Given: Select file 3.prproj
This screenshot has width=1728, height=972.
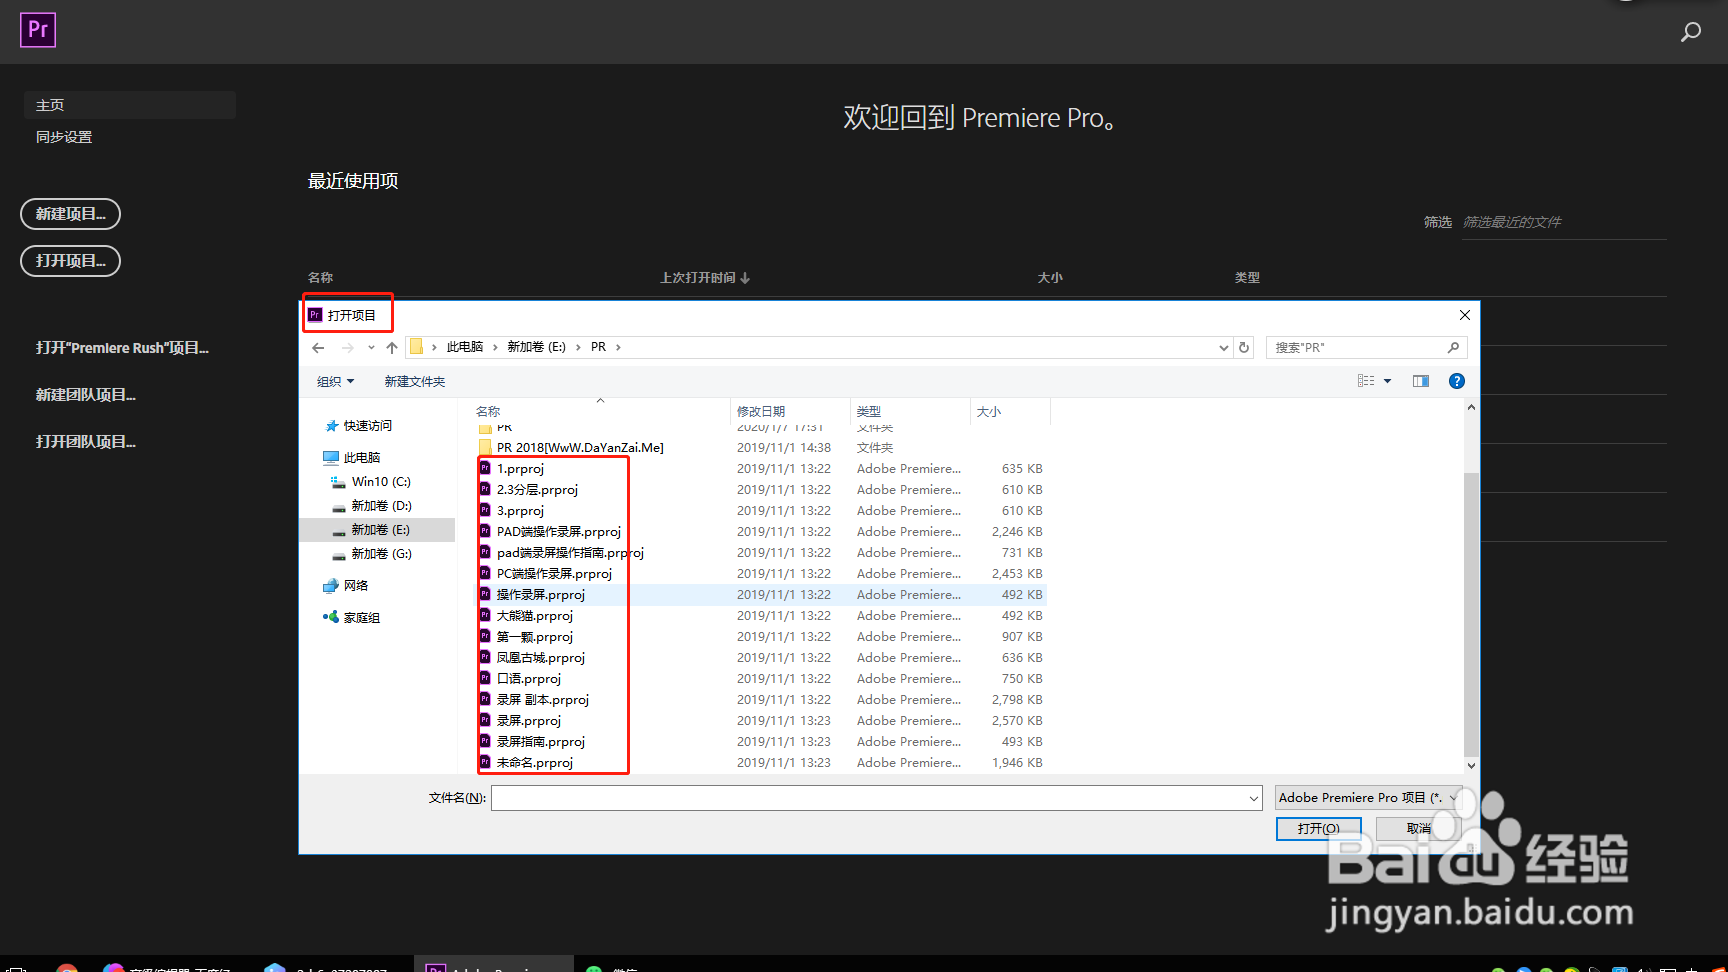Looking at the screenshot, I should click(520, 511).
